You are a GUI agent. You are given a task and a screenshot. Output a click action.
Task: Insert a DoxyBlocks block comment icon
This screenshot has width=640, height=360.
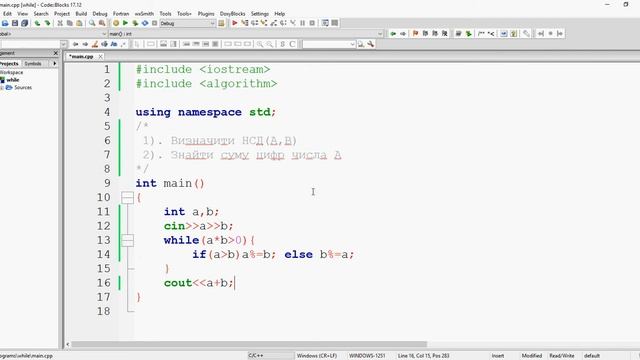click(x=481, y=33)
